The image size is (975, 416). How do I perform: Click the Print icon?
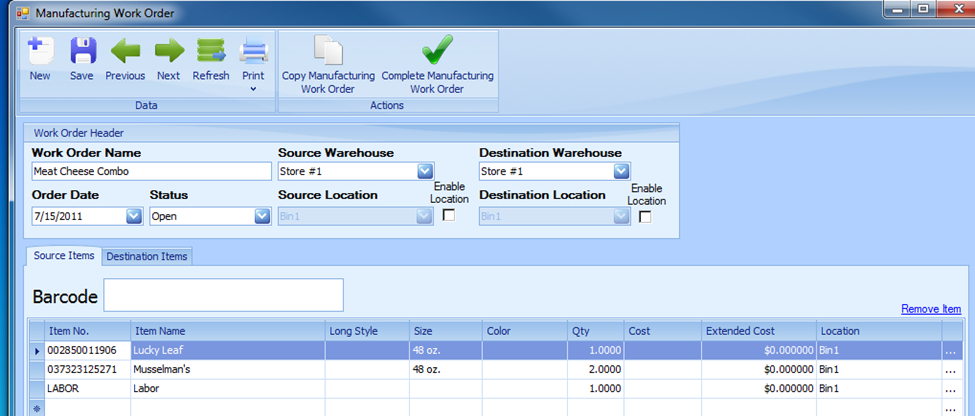[254, 51]
